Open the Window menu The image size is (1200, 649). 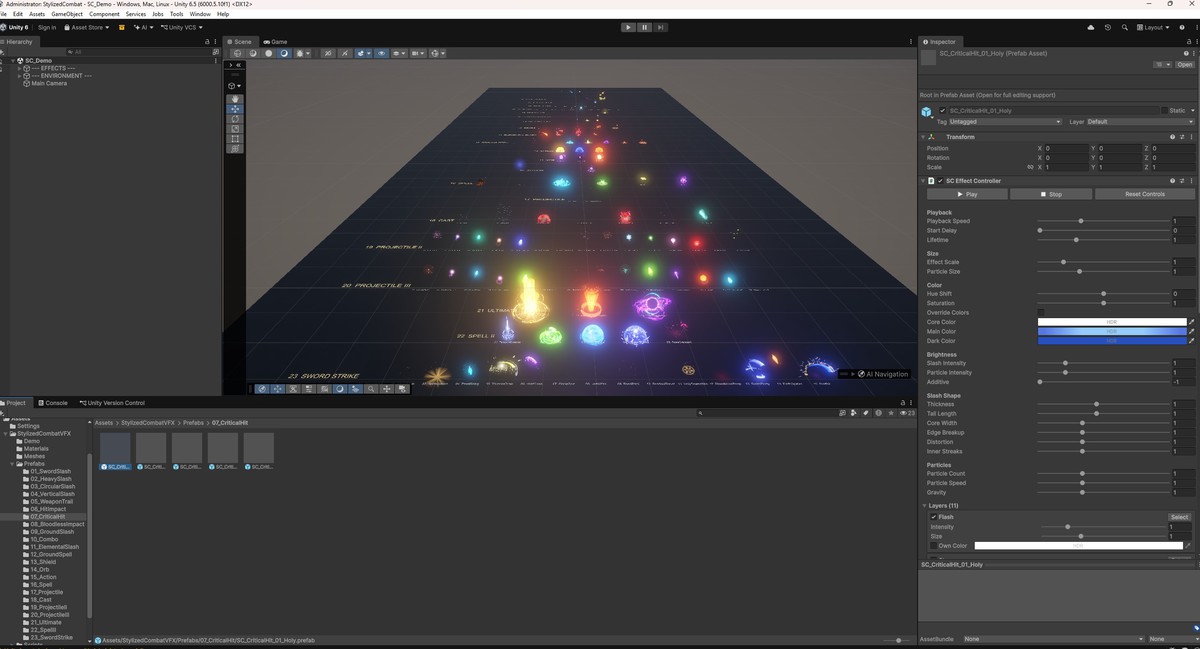pos(200,14)
